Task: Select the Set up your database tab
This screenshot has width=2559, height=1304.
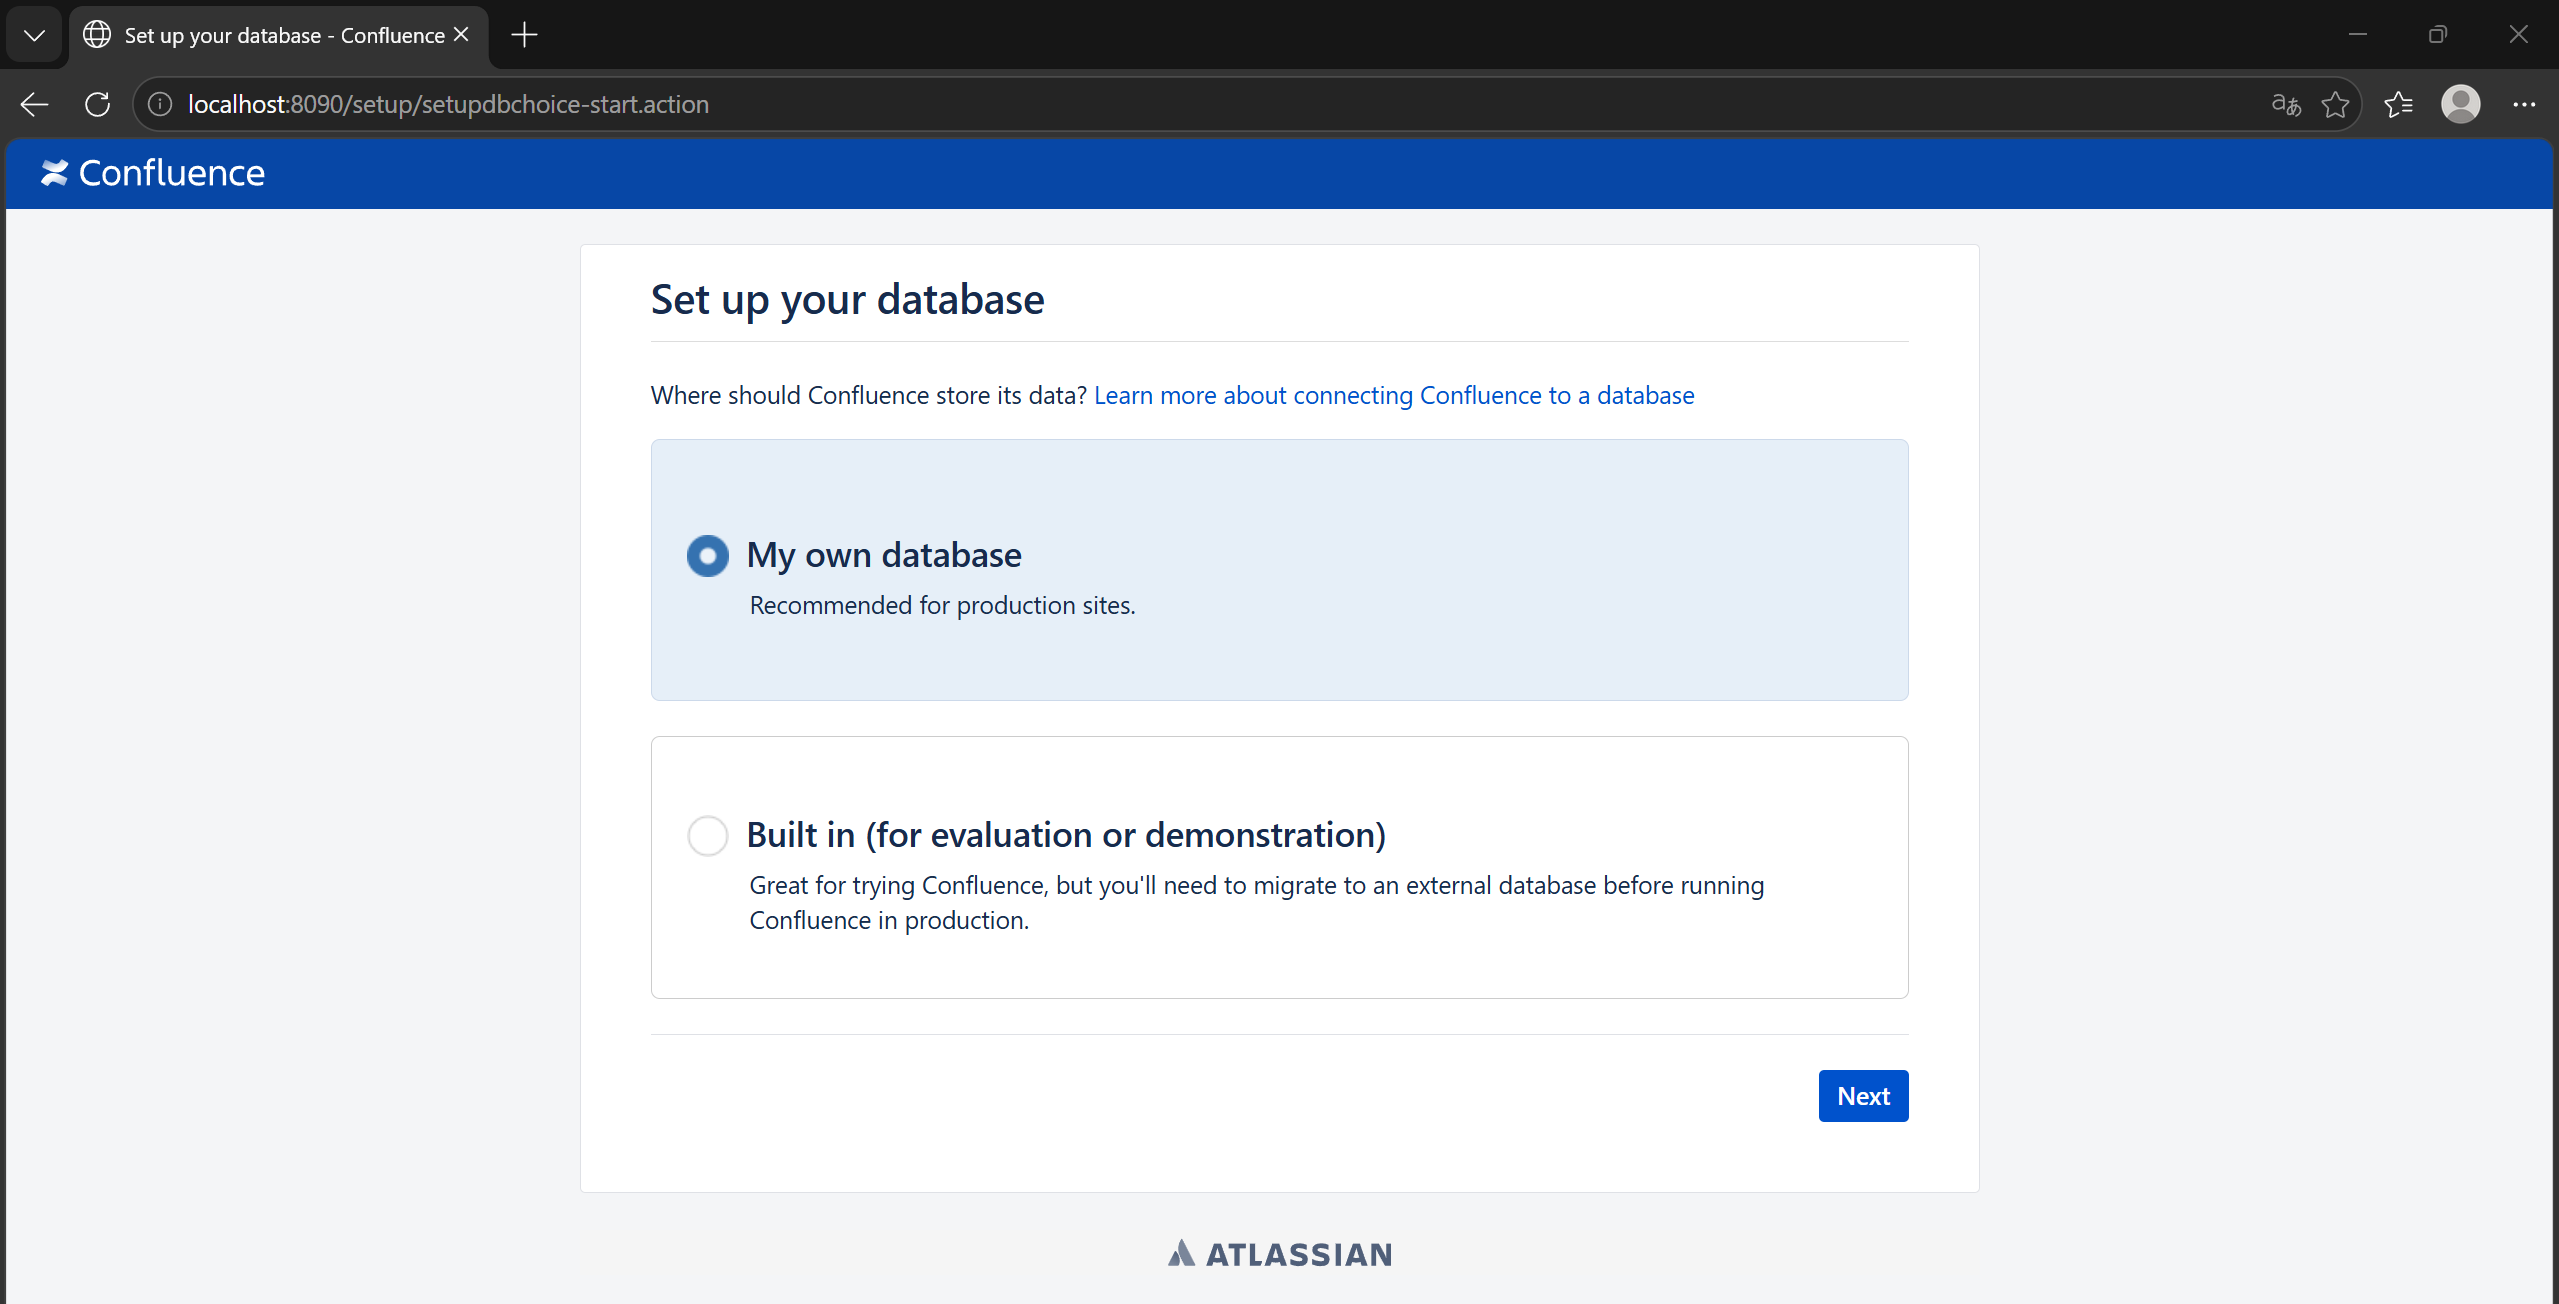Action: point(279,36)
